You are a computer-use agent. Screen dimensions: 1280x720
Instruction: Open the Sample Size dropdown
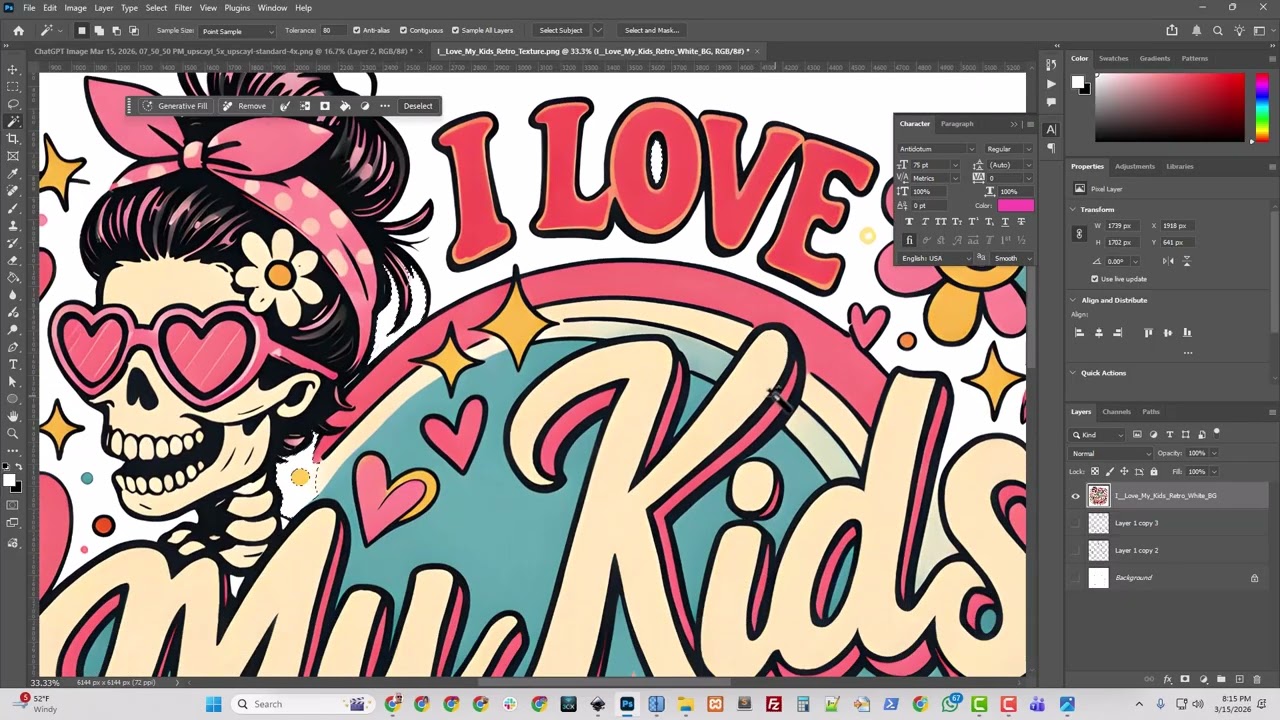238,31
